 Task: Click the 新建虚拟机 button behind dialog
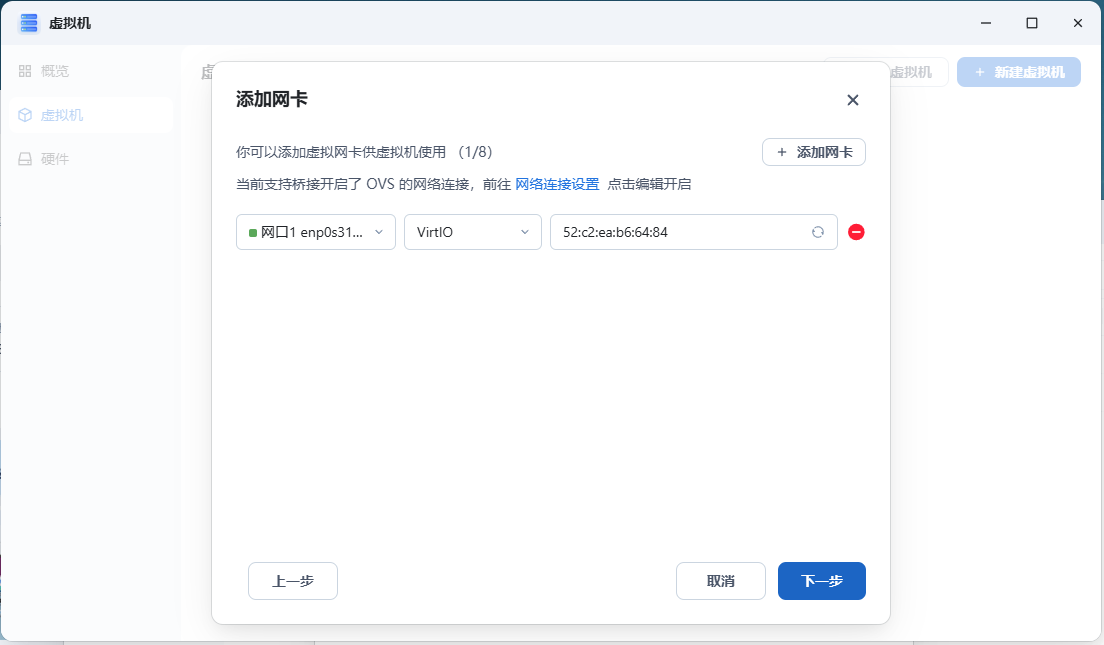pos(1018,72)
